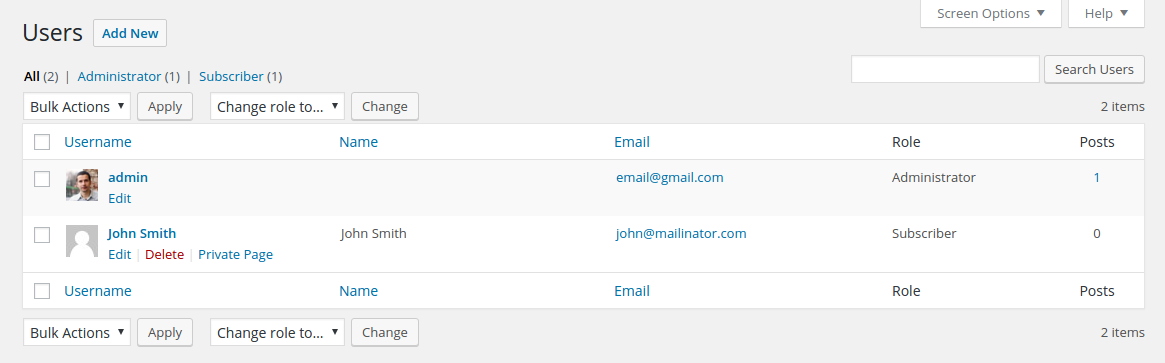Select the John Smith row checkbox
The height and width of the screenshot is (363, 1165).
click(x=42, y=235)
